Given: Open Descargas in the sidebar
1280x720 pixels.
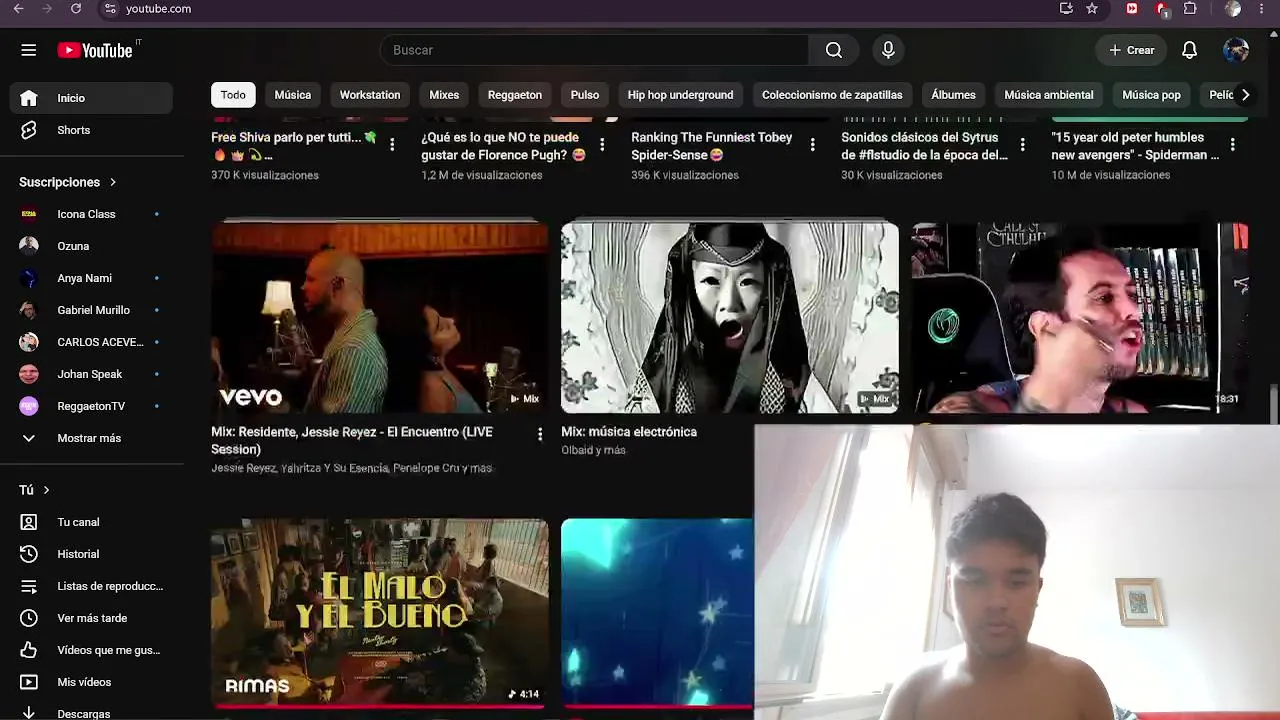Looking at the screenshot, I should [x=91, y=712].
